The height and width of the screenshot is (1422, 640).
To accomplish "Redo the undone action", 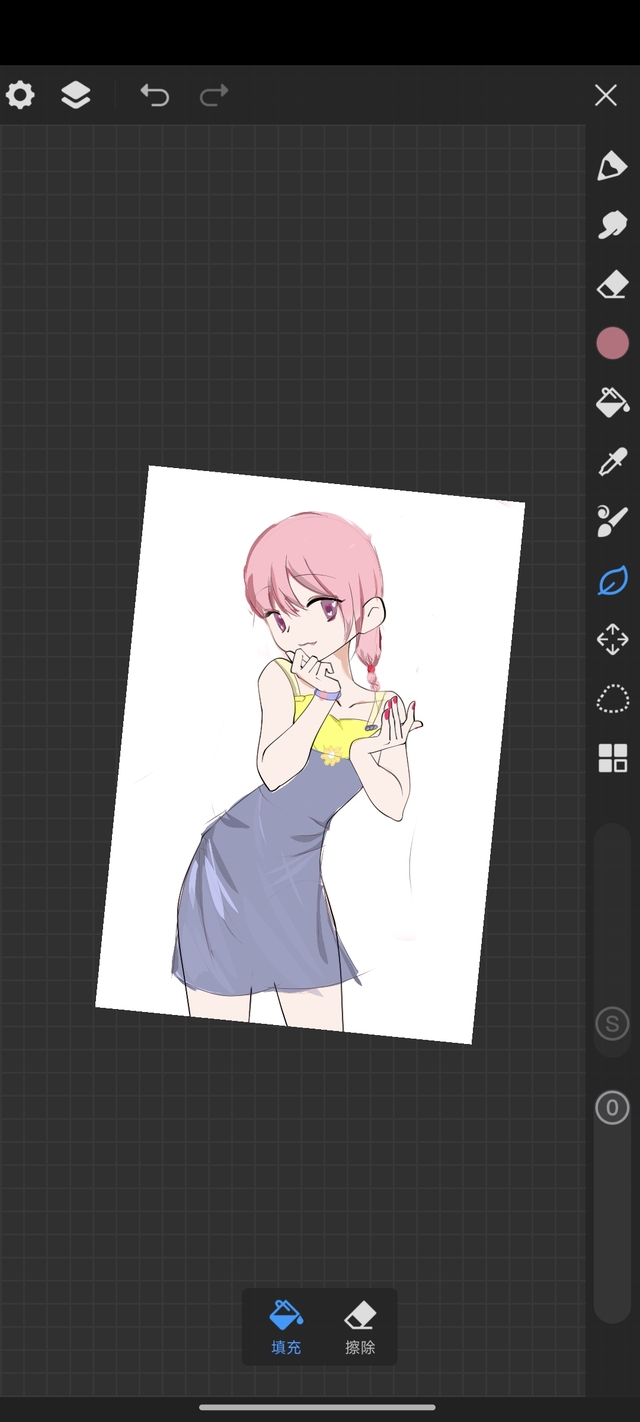I will click(214, 95).
